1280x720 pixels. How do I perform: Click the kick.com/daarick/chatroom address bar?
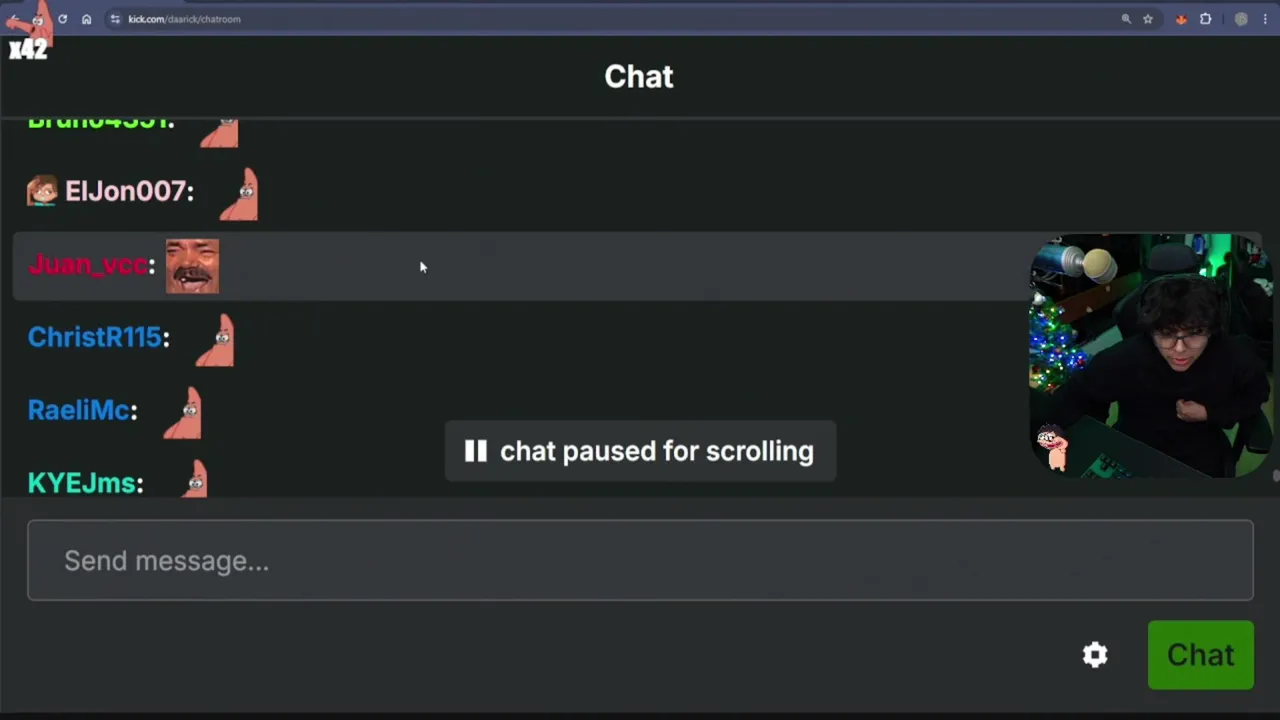click(x=184, y=19)
